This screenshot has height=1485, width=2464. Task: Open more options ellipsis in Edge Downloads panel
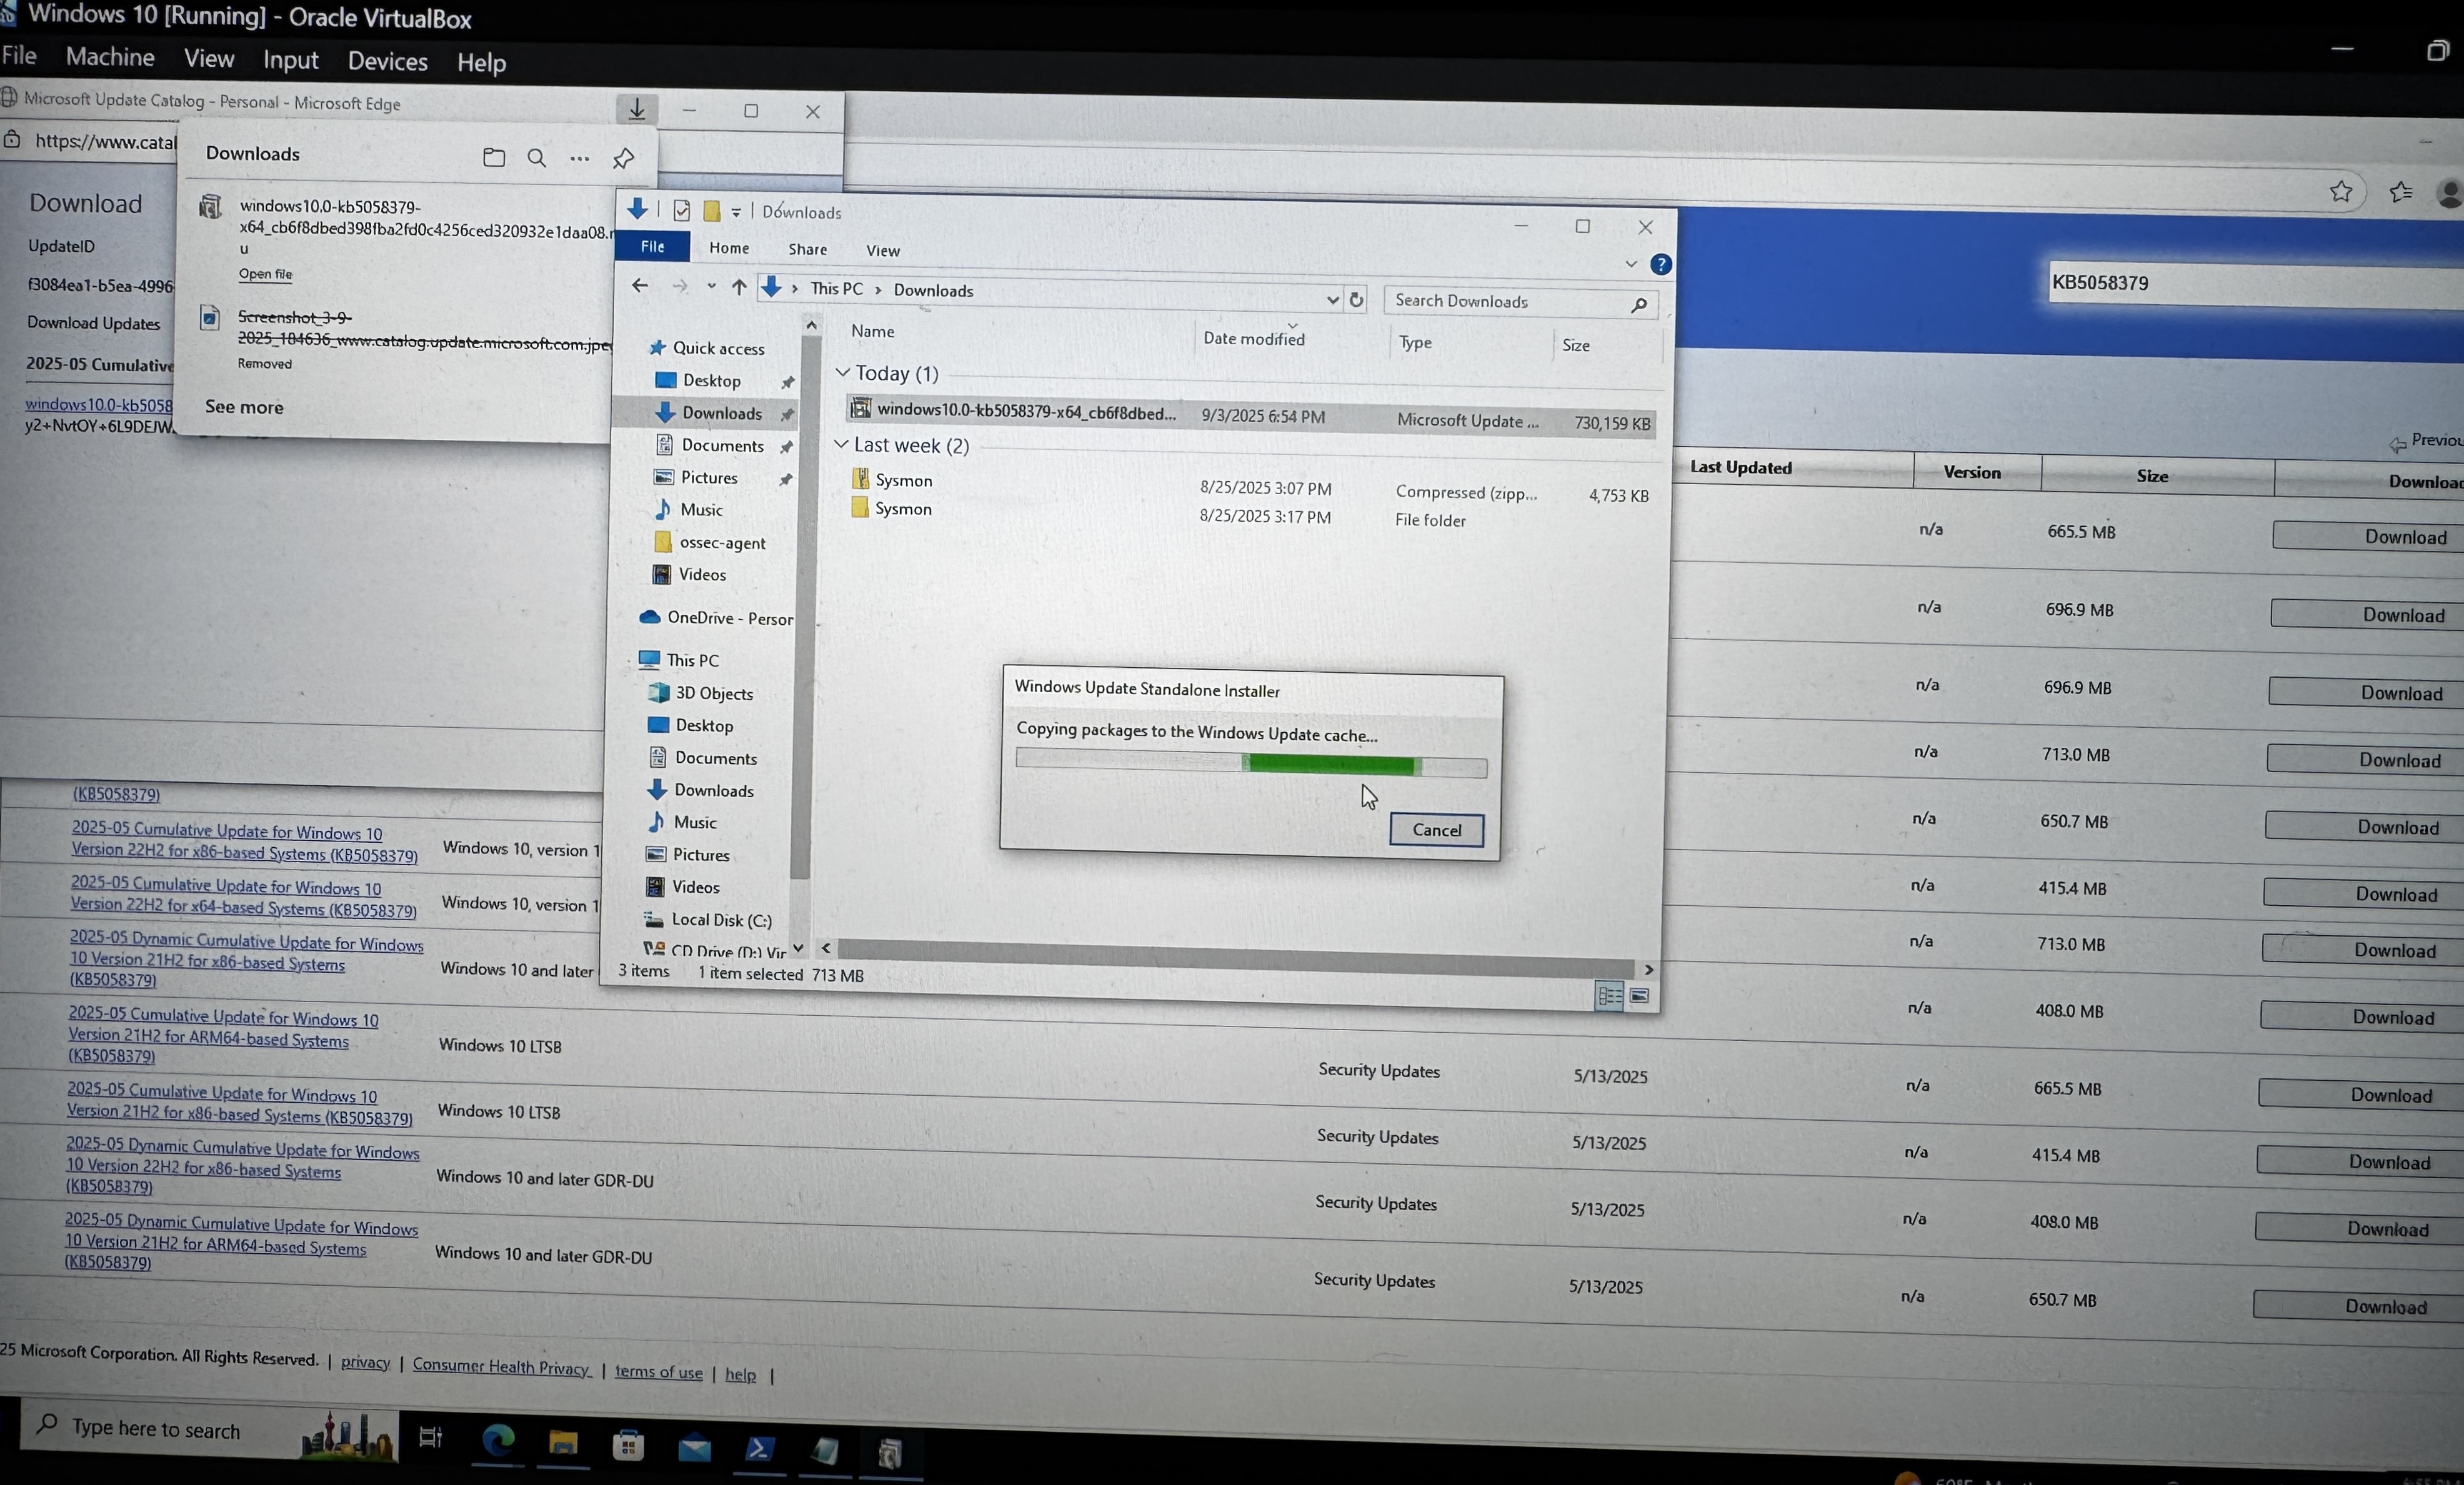[x=580, y=158]
